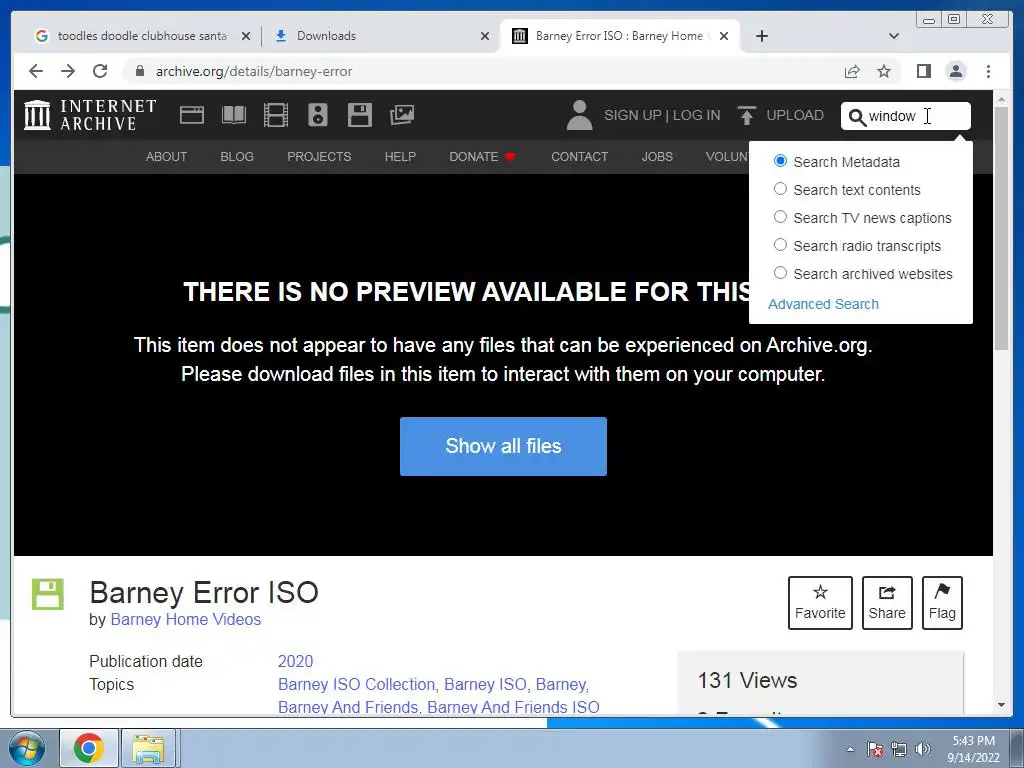
Task: Switch to the toodles doodle clubhouse tab
Action: pos(142,36)
